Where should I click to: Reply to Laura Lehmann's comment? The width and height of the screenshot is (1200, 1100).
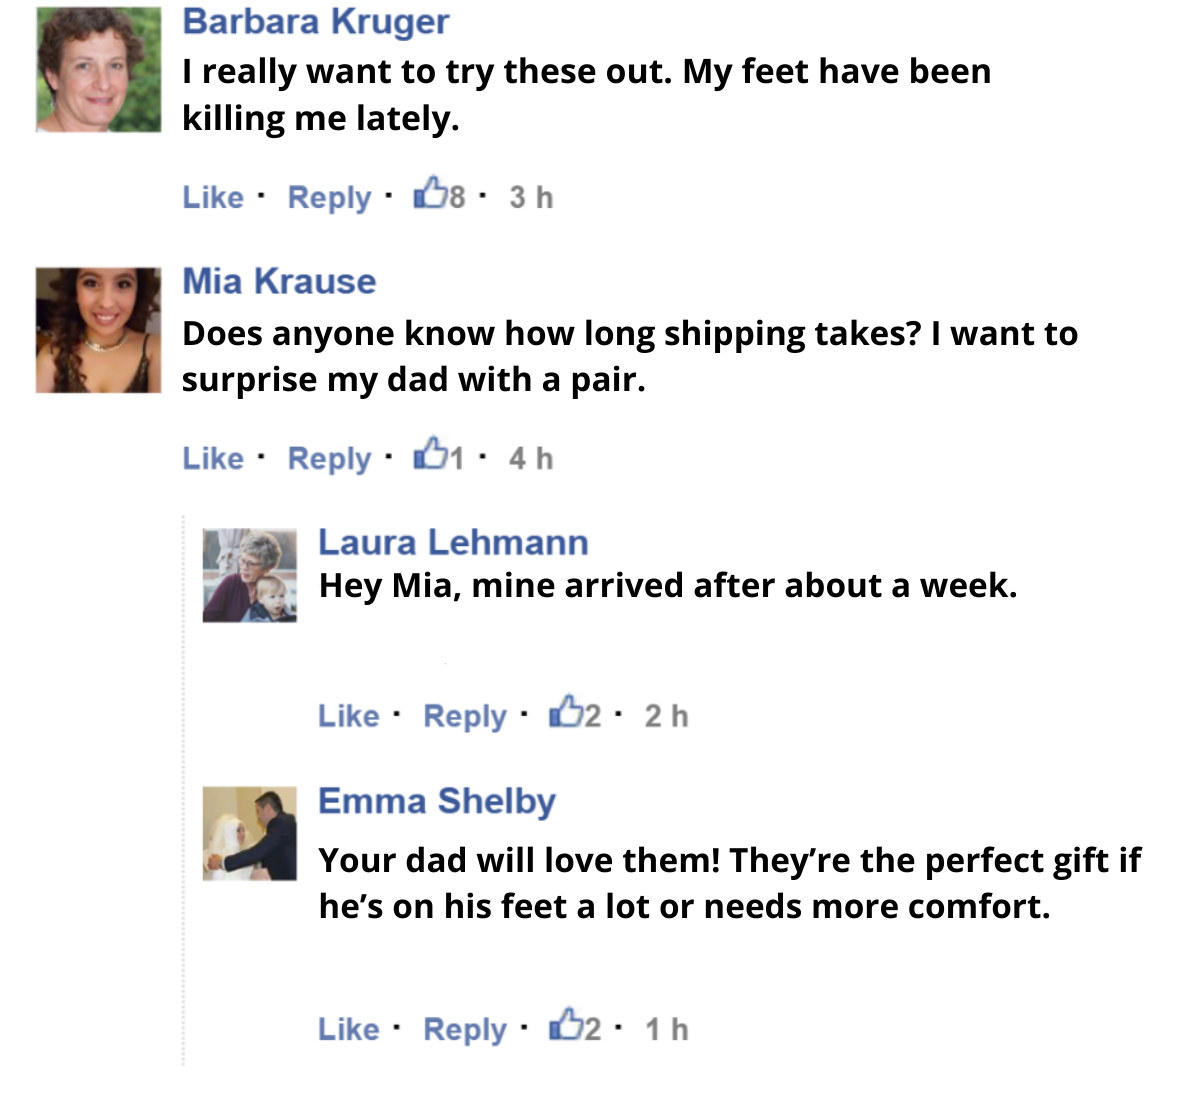click(x=465, y=716)
